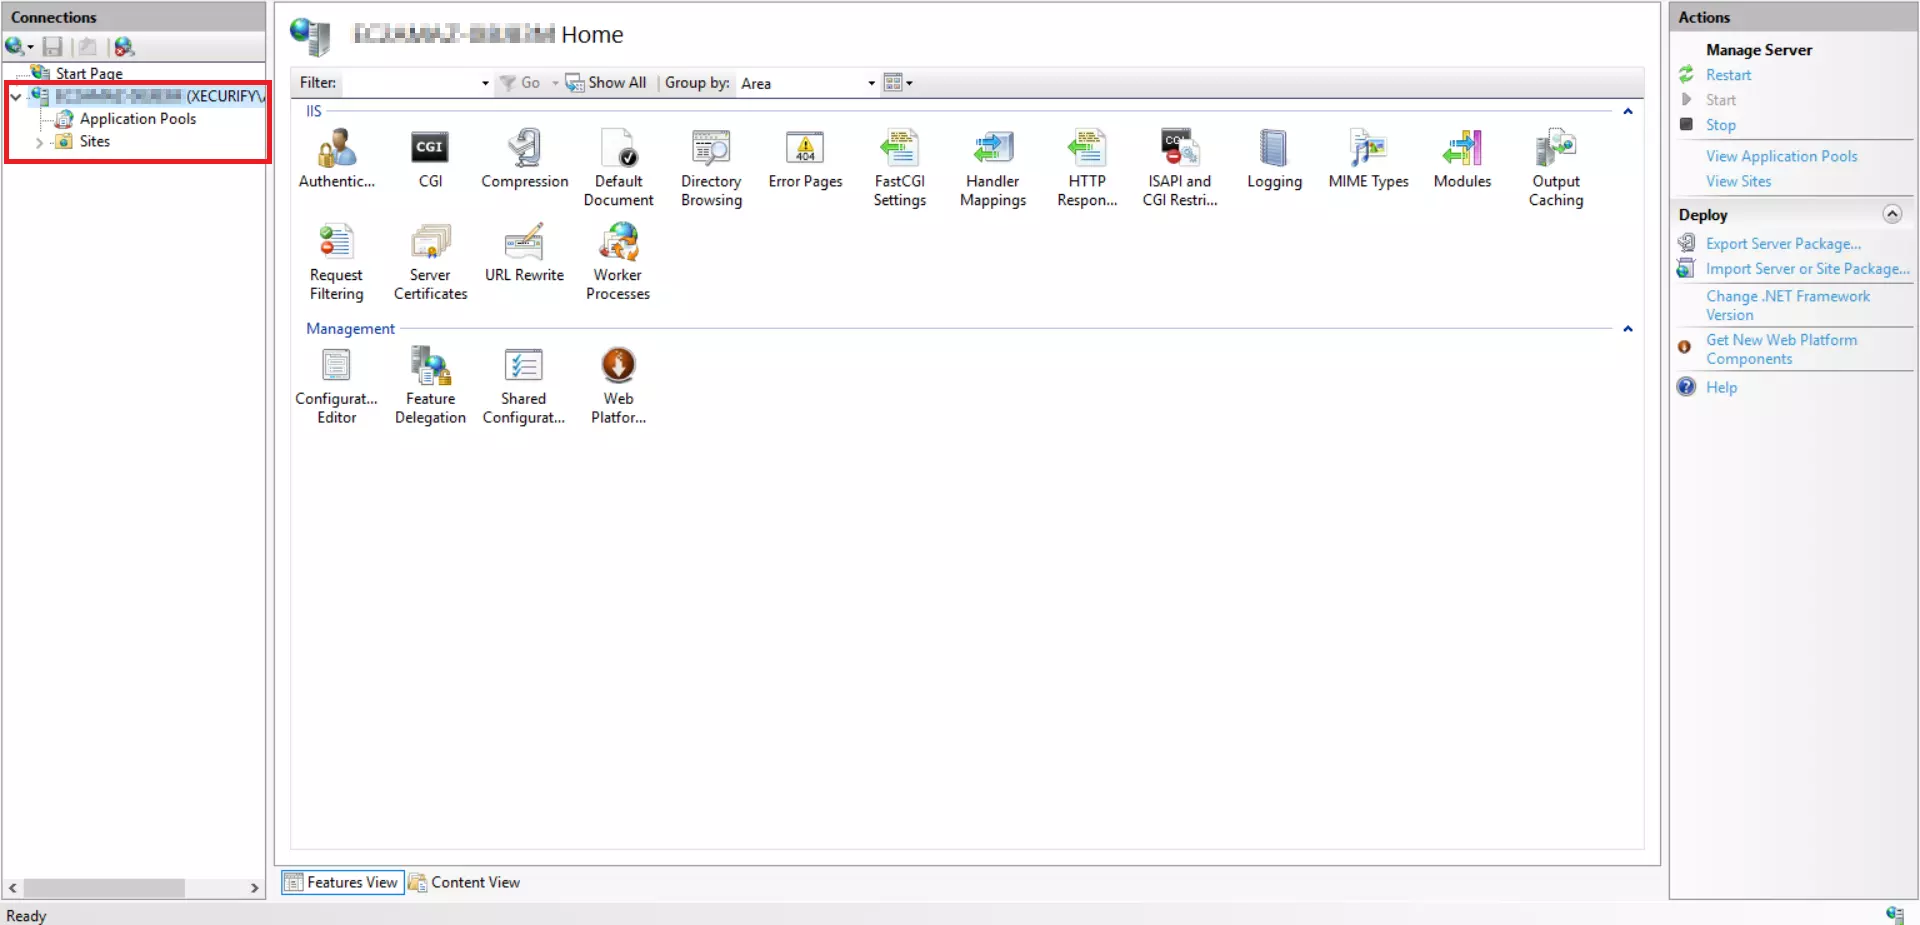Collapse the IIS section header
This screenshot has height=925, width=1920.
pyautogui.click(x=1628, y=111)
